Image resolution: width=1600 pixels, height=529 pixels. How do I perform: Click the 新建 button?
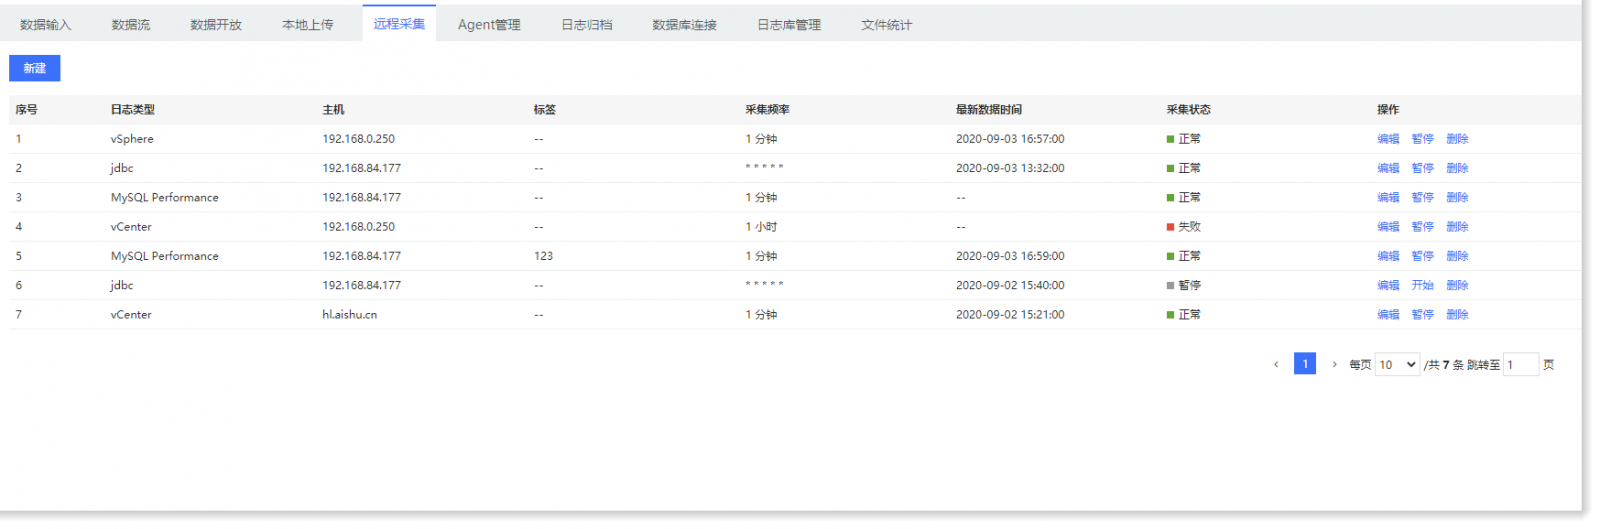click(x=35, y=68)
